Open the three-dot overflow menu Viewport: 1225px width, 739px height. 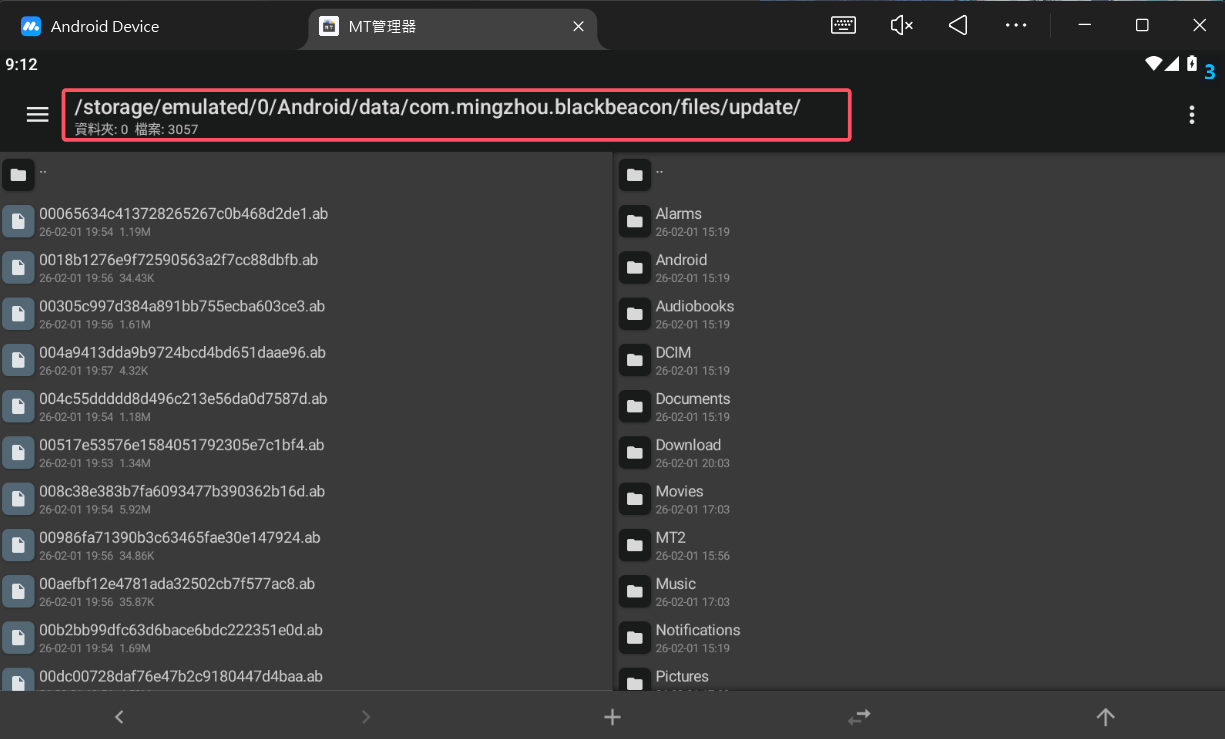click(x=1191, y=115)
